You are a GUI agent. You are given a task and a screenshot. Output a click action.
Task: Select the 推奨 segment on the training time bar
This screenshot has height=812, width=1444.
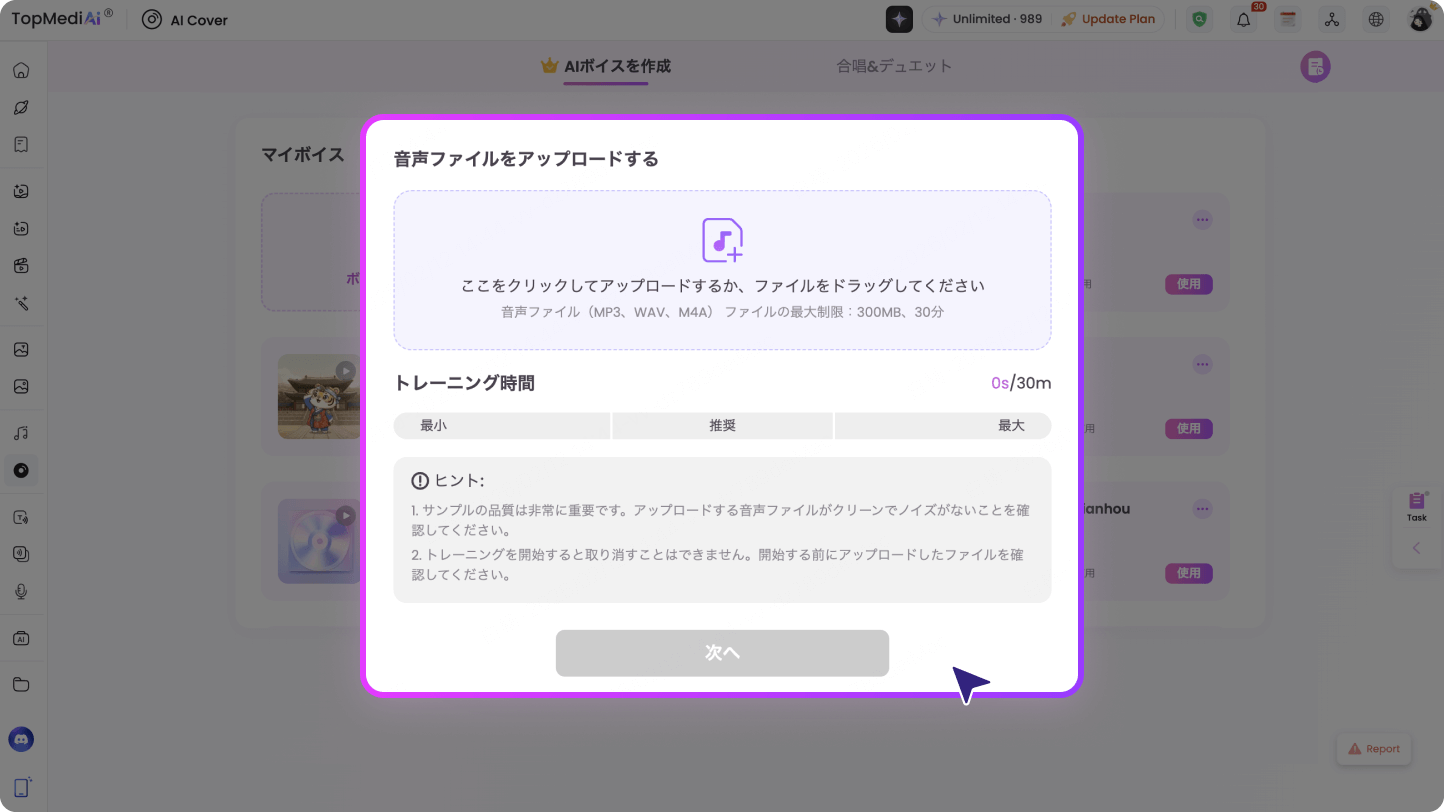pyautogui.click(x=722, y=425)
